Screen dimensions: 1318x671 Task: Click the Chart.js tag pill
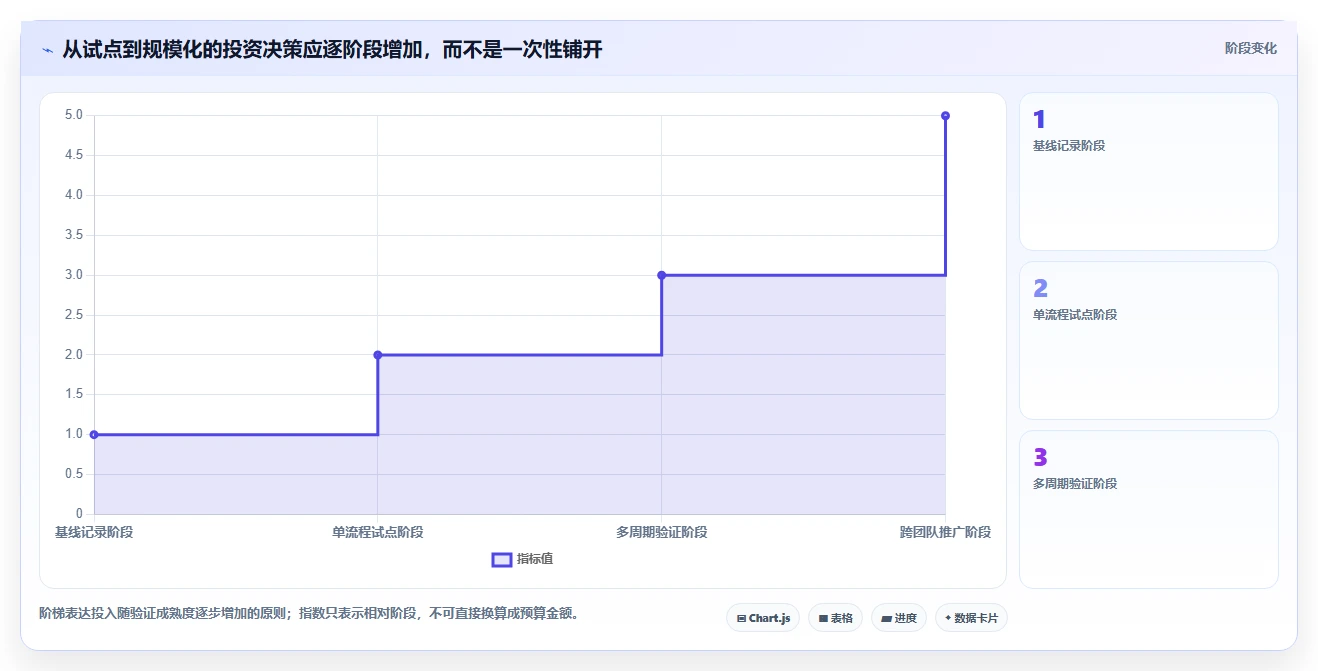[763, 618]
